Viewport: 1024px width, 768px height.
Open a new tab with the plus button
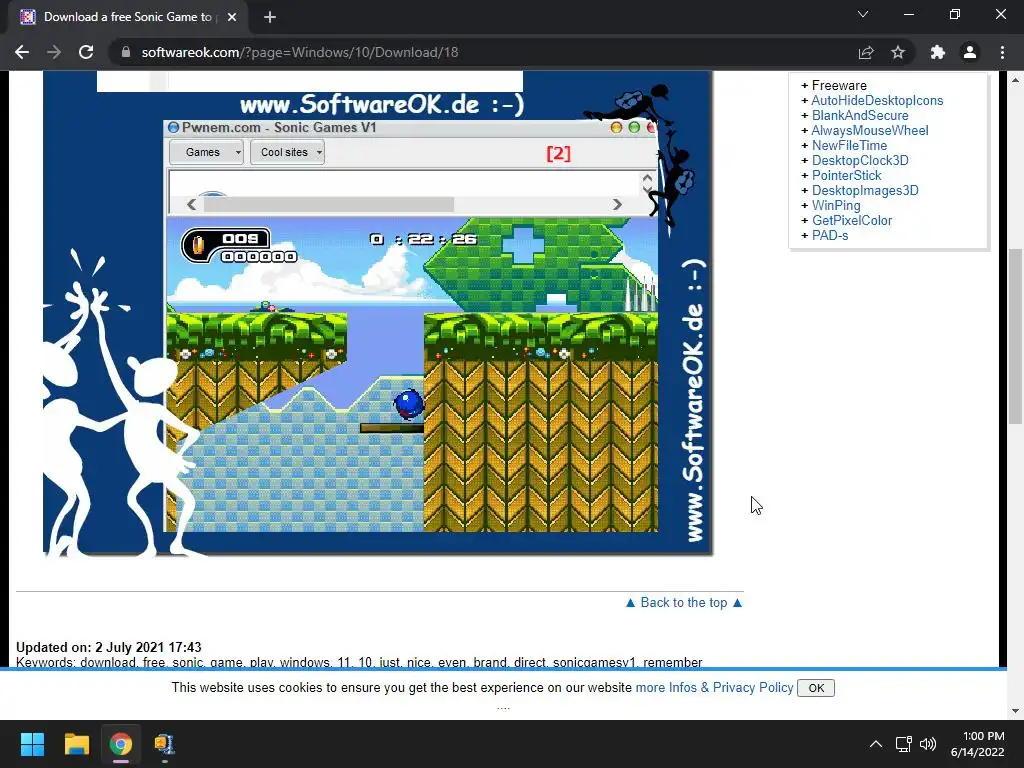pos(270,17)
